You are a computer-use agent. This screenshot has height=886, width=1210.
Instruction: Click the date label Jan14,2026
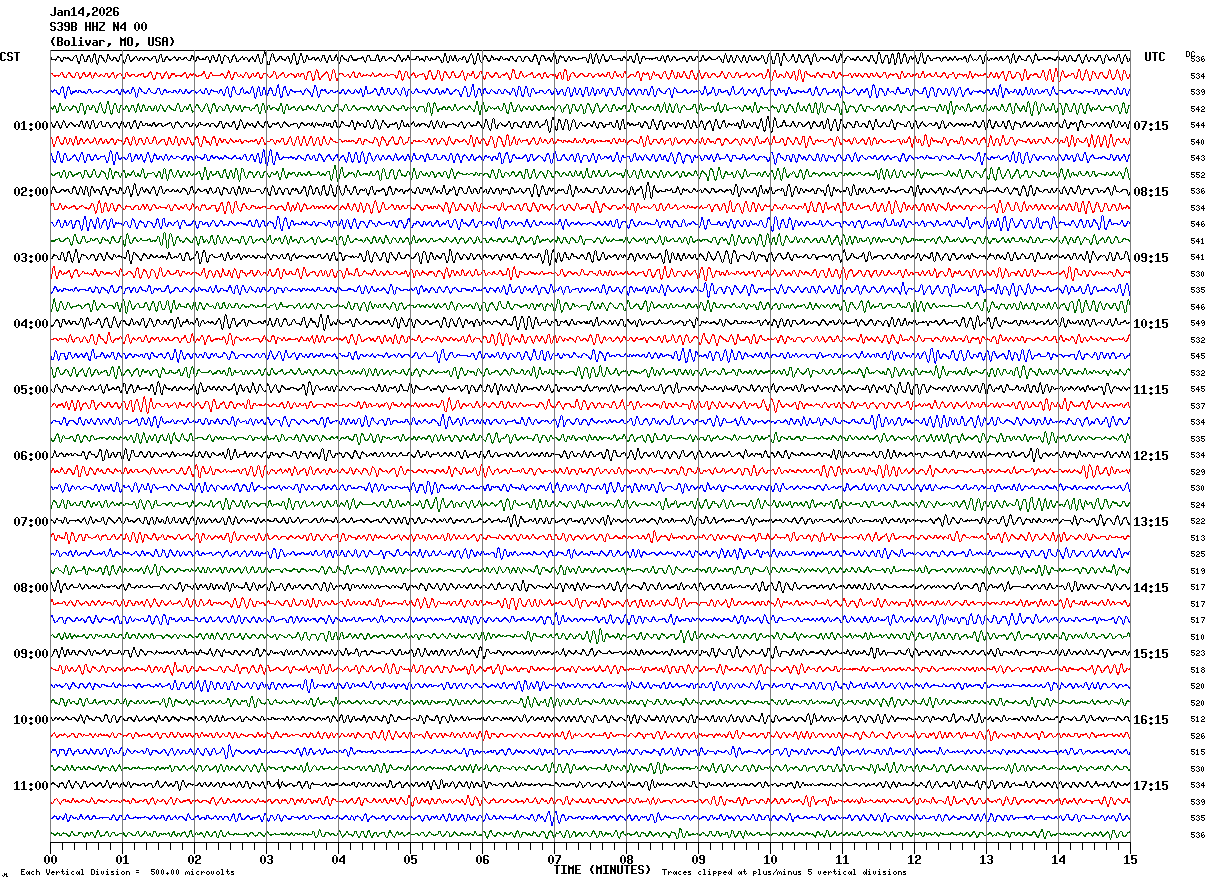pyautogui.click(x=84, y=12)
